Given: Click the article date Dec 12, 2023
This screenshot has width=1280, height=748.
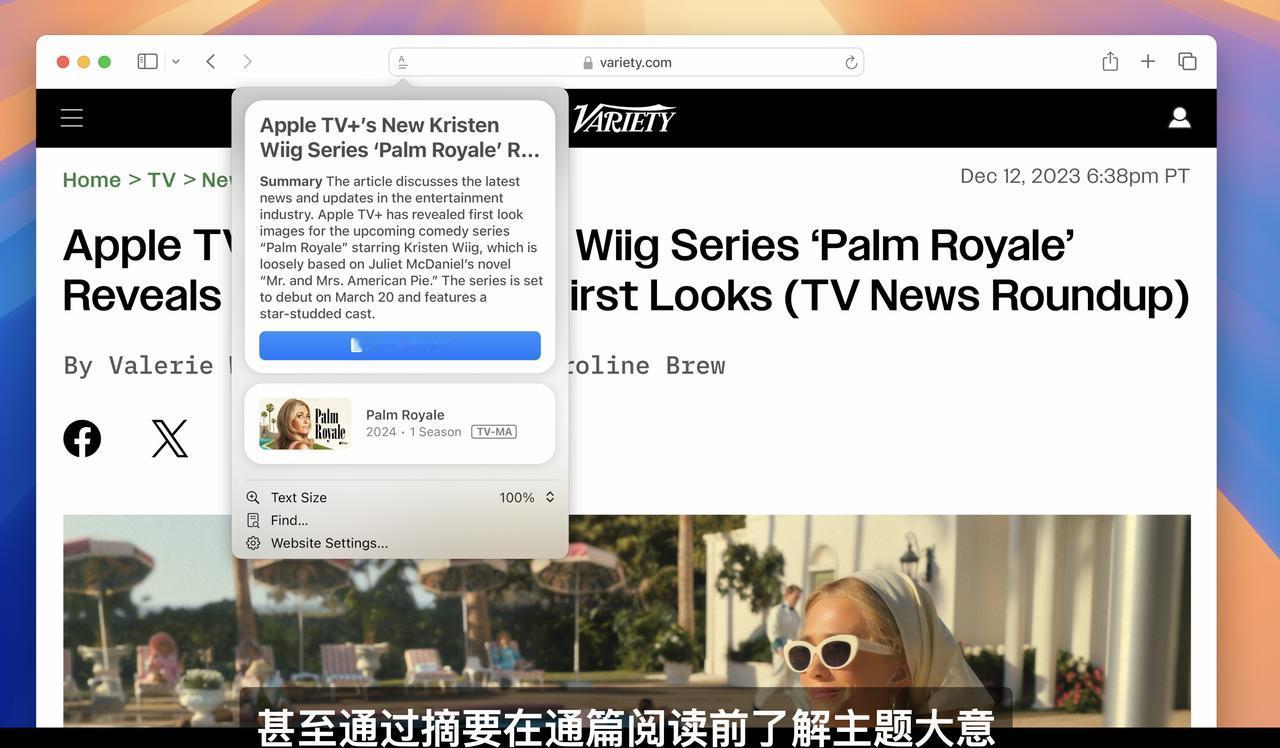Looking at the screenshot, I should [1075, 176].
